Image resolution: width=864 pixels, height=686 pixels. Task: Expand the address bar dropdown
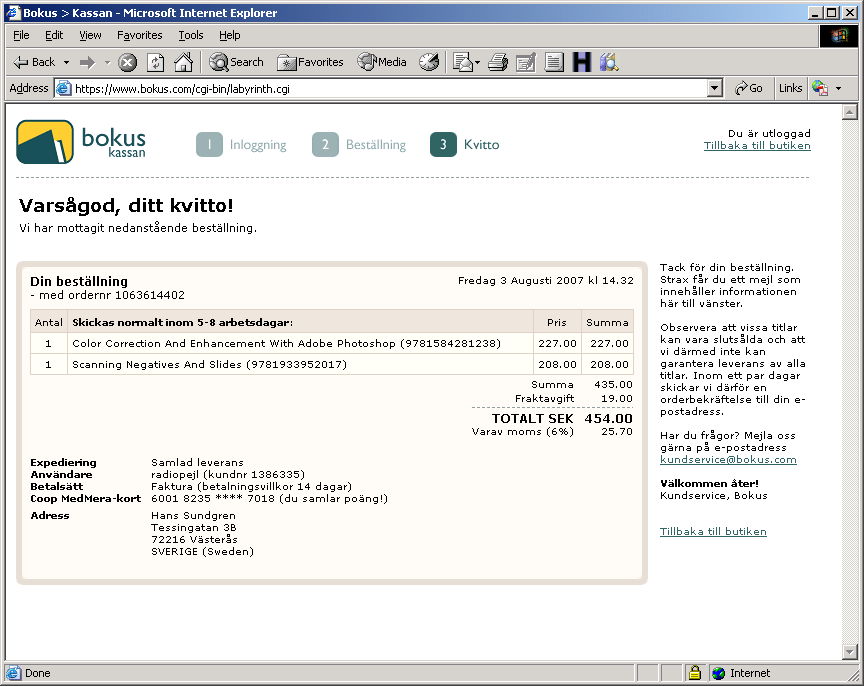[x=715, y=88]
